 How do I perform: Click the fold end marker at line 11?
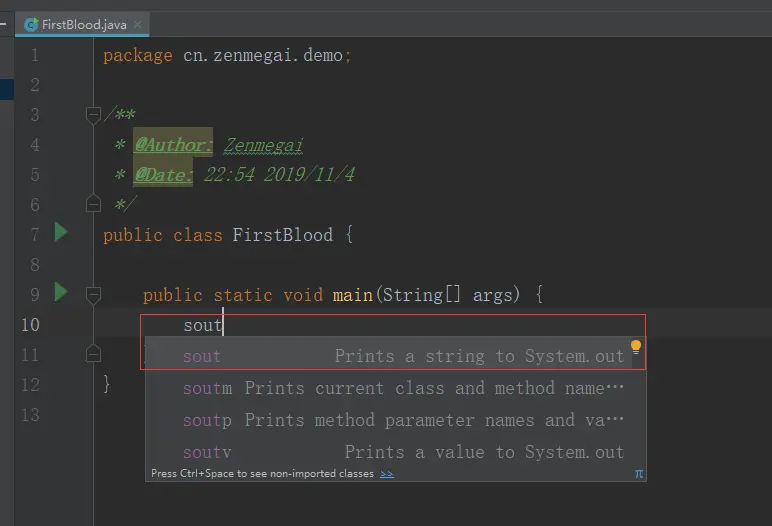[x=93, y=354]
